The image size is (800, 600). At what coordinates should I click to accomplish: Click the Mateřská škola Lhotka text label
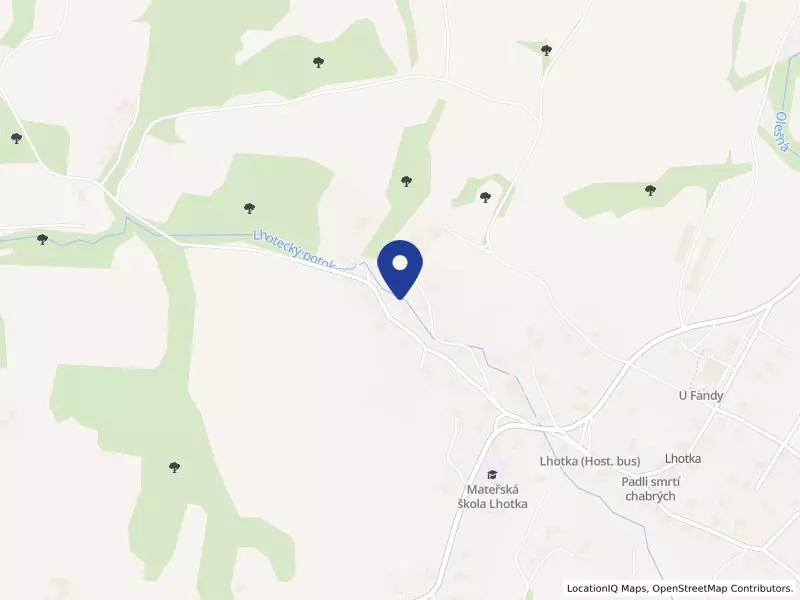coord(492,496)
